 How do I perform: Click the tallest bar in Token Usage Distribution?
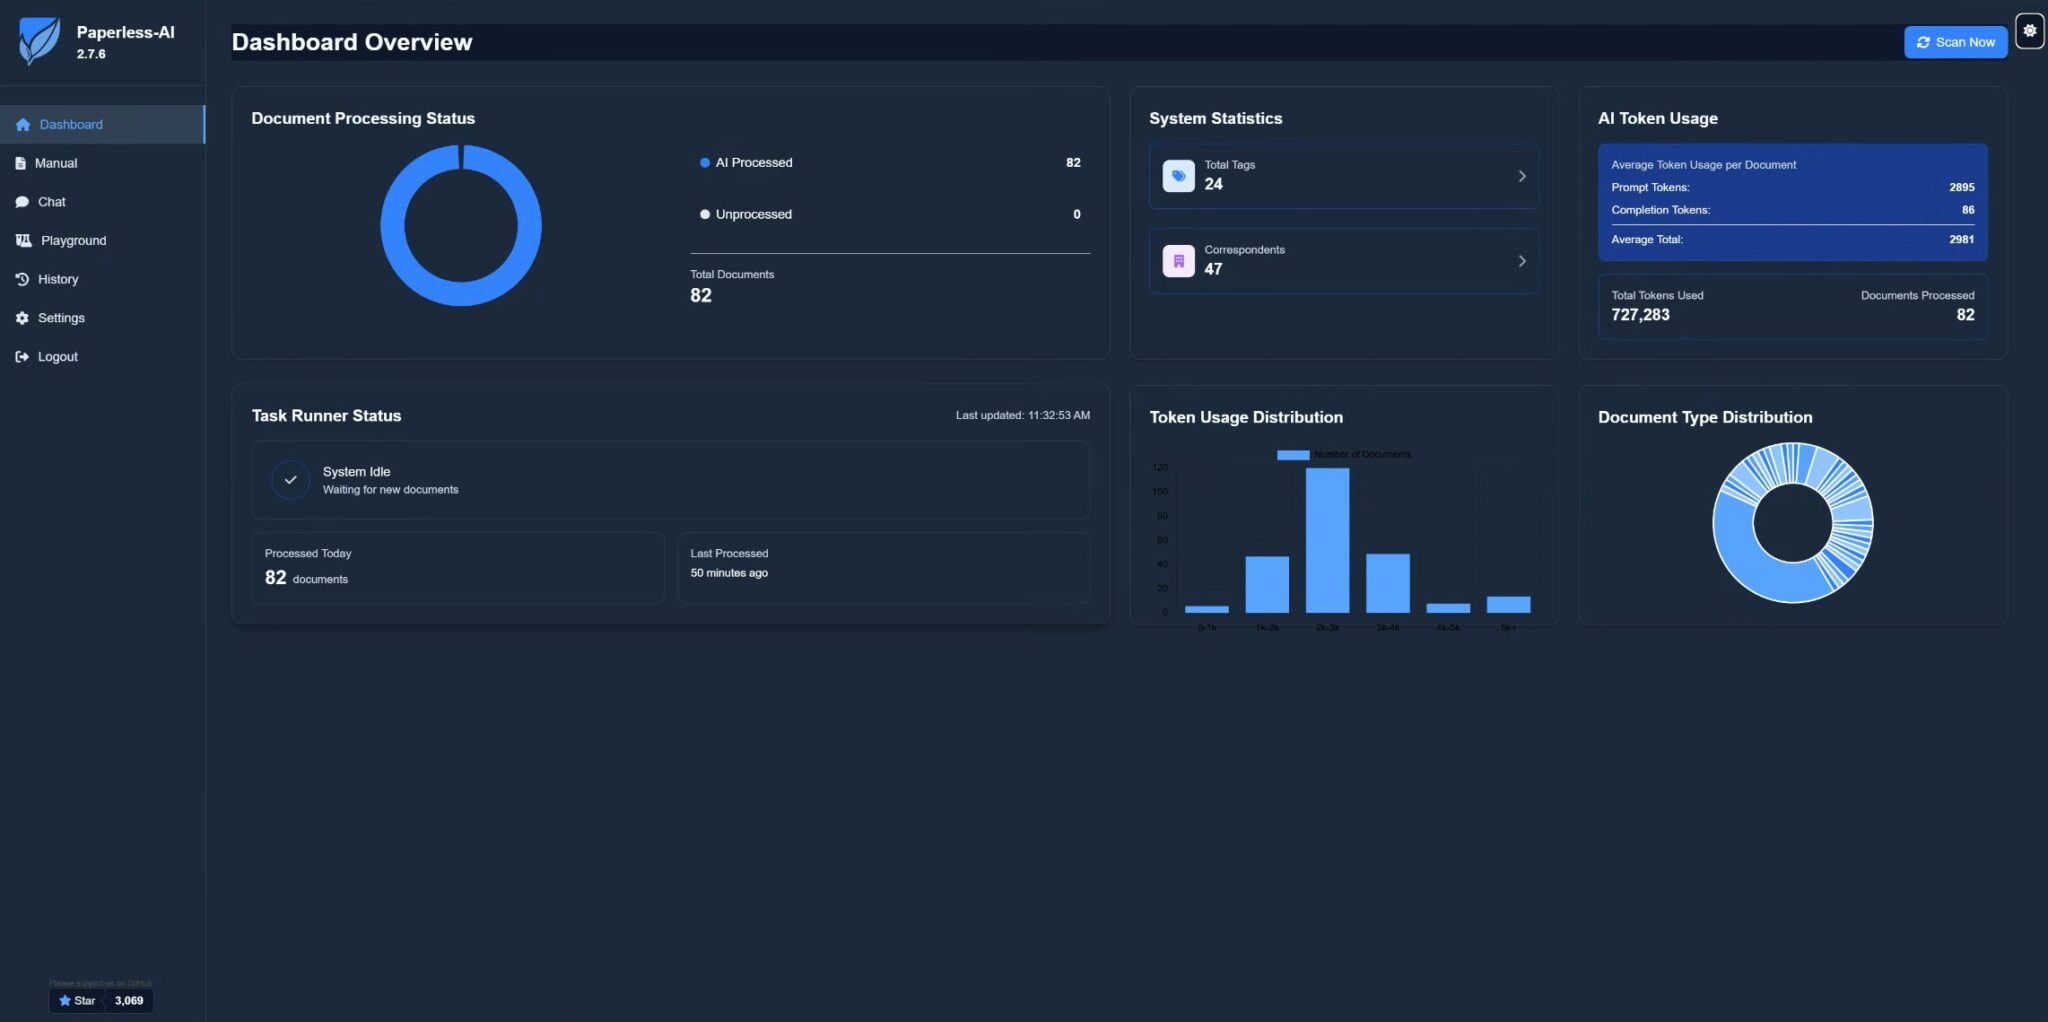coord(1326,540)
